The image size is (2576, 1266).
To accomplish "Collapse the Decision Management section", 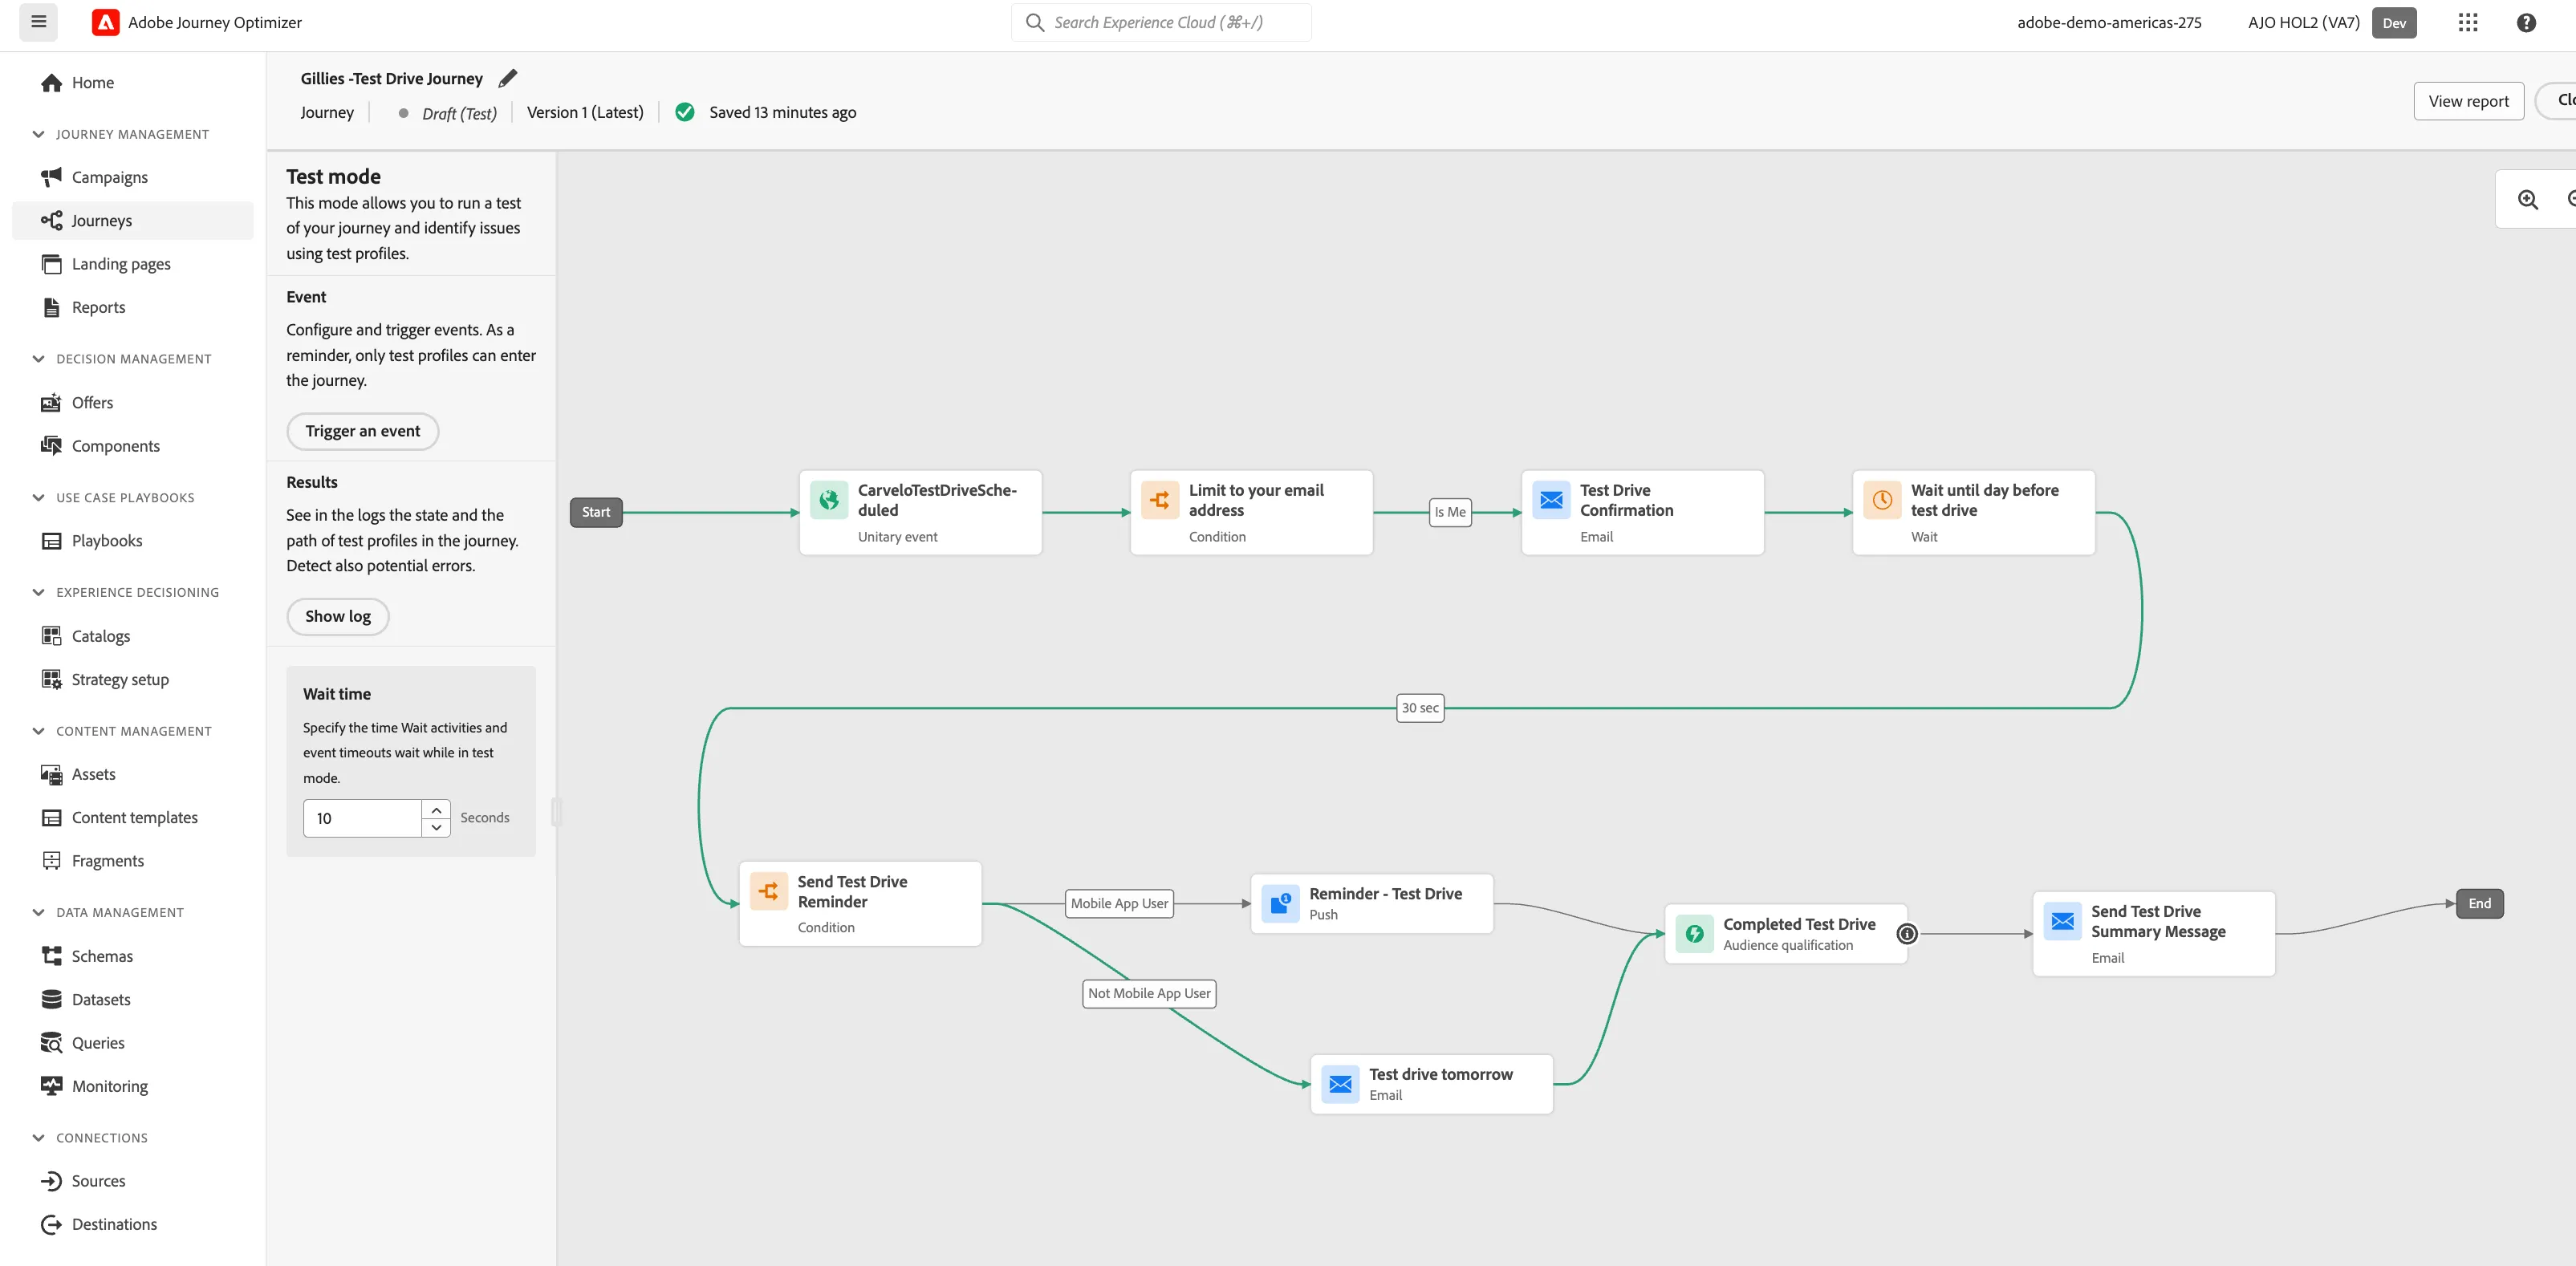I will (38, 359).
